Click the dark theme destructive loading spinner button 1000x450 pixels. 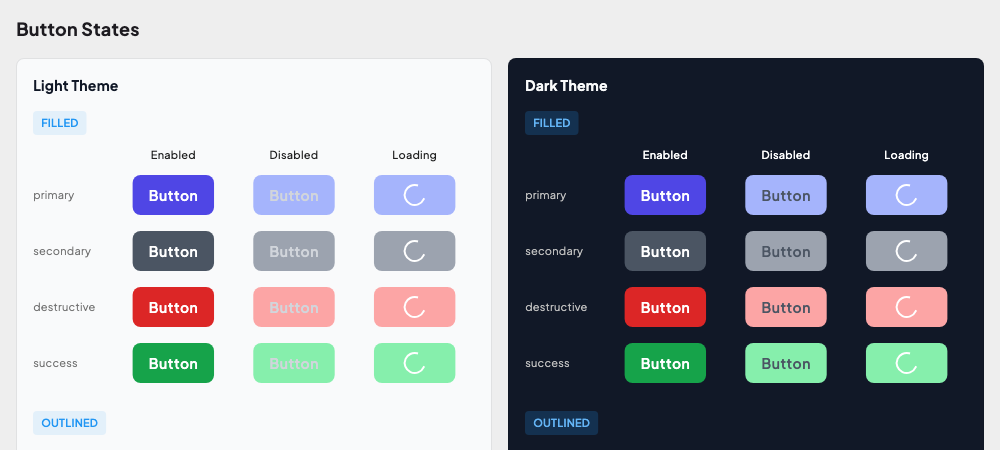906,307
